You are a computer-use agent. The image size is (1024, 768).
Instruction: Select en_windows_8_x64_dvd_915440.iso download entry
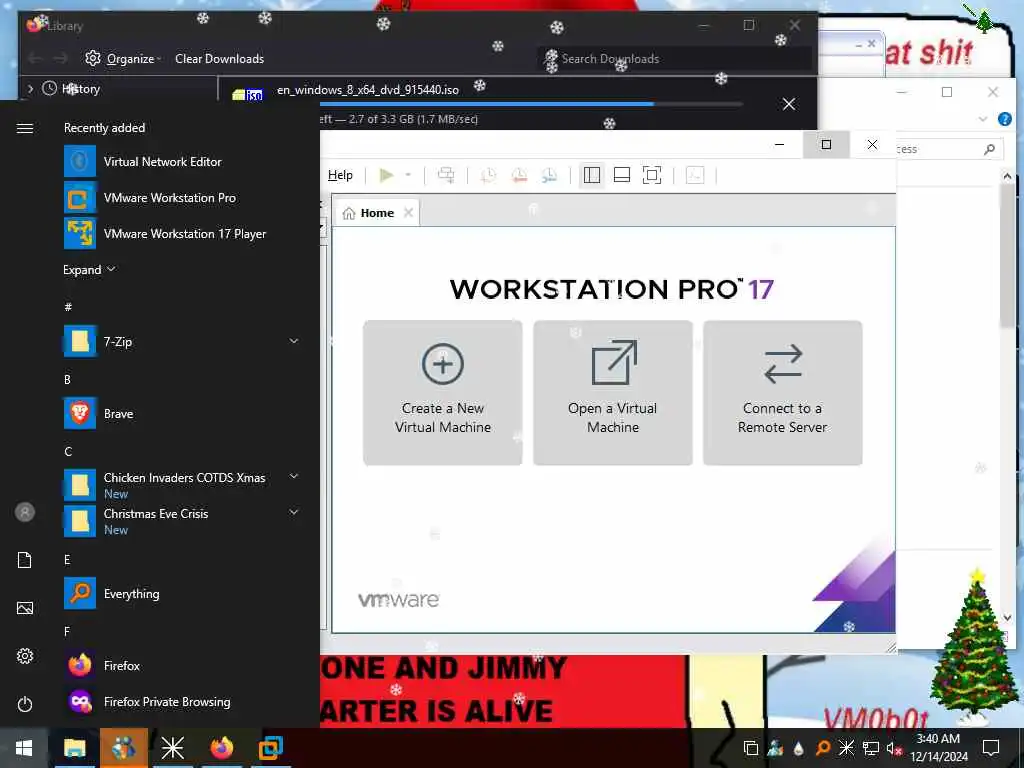coord(368,90)
